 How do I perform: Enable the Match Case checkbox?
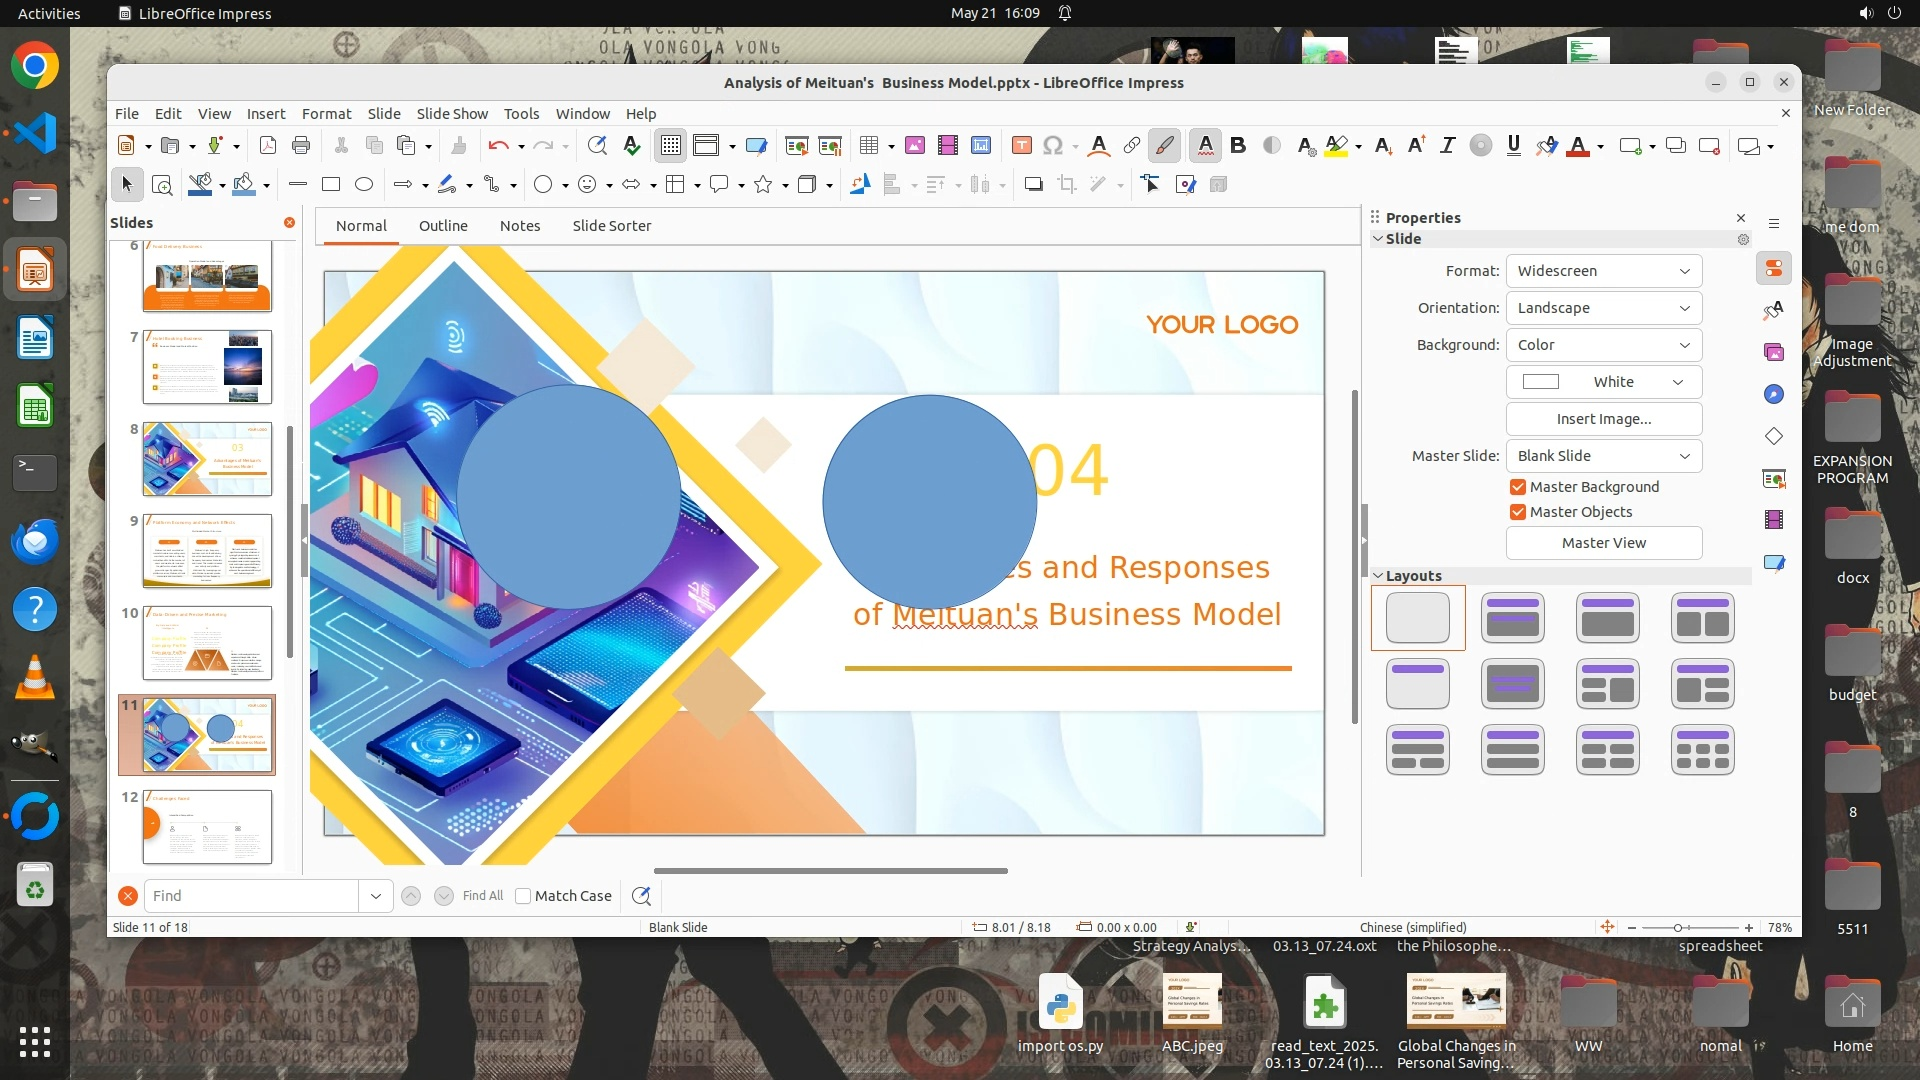click(x=523, y=896)
